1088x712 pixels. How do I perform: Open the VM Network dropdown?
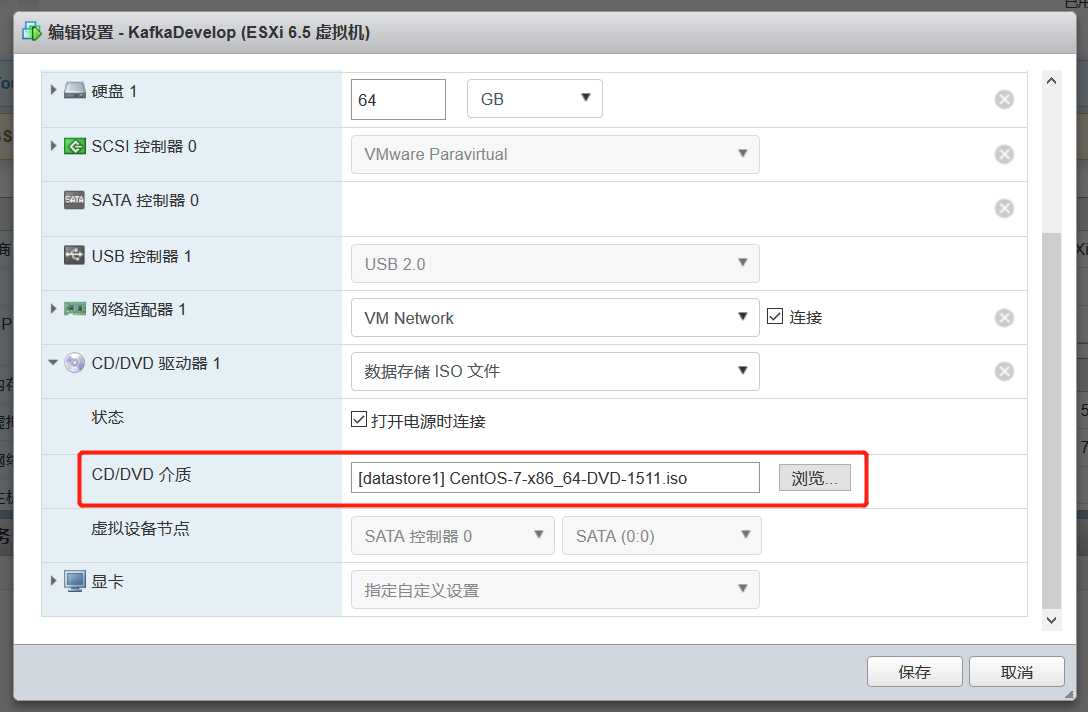tap(555, 318)
